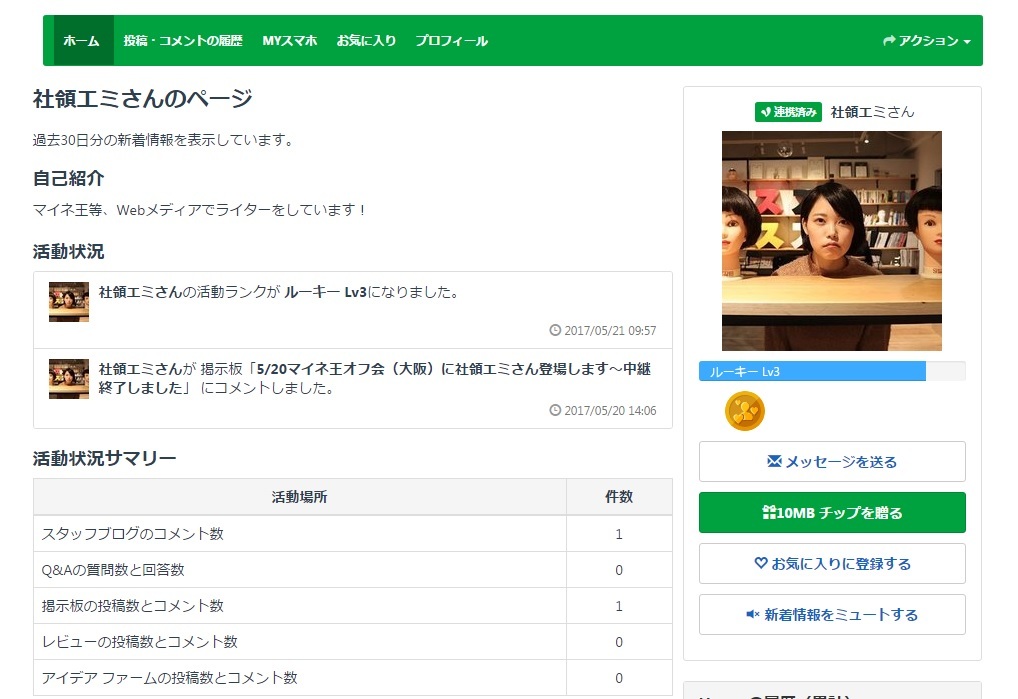Add user with お気に入りに登録する button
Image resolution: width=1018 pixels, height=699 pixels.
coord(831,564)
